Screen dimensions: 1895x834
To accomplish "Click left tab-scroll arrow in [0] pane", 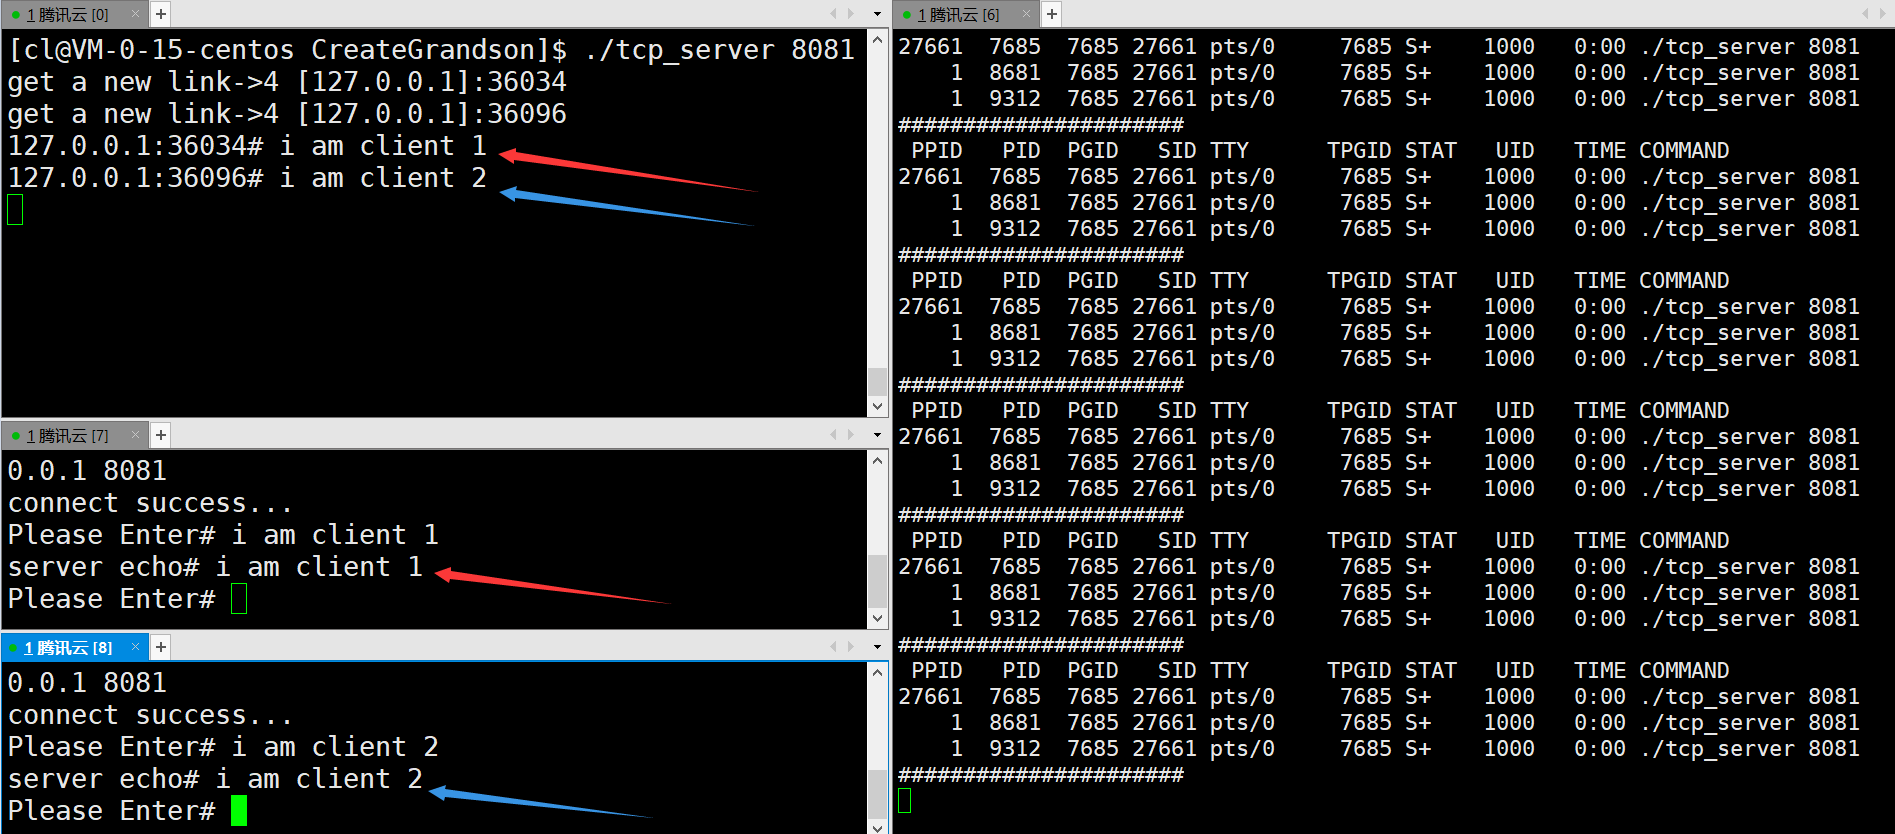I will [x=833, y=14].
